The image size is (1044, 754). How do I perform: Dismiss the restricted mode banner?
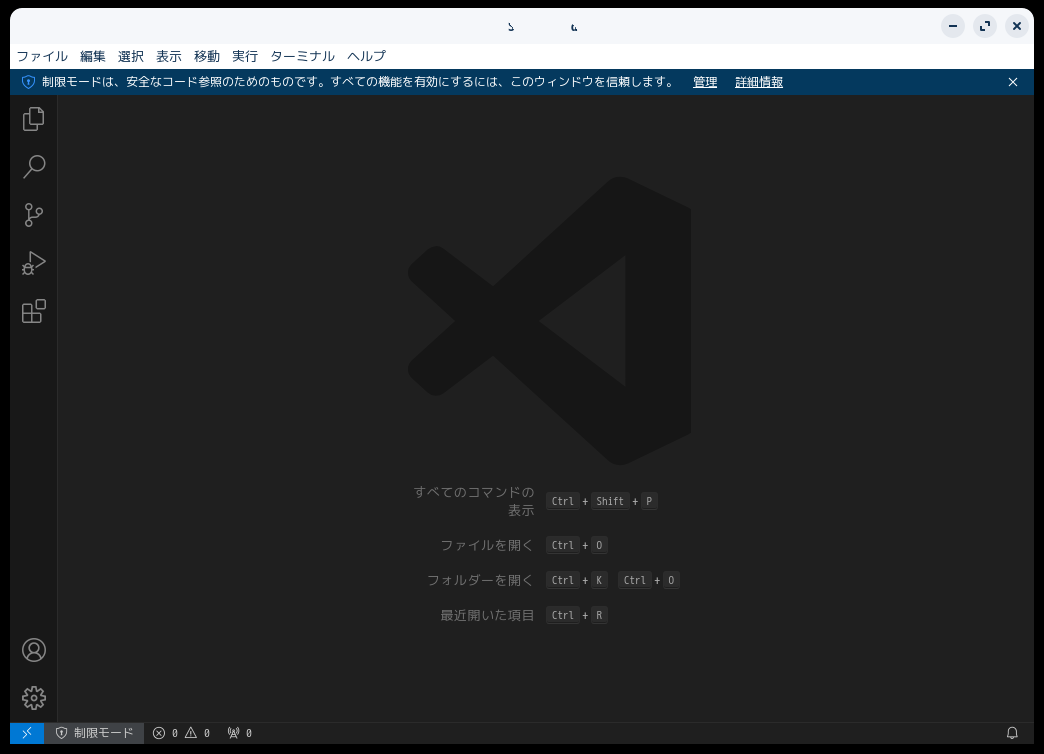coord(1013,82)
